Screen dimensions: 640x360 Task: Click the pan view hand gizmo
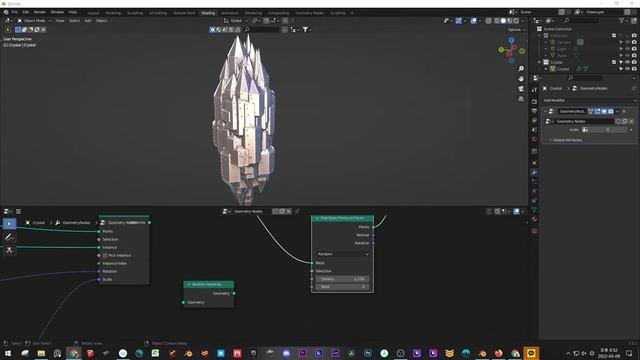[521, 79]
